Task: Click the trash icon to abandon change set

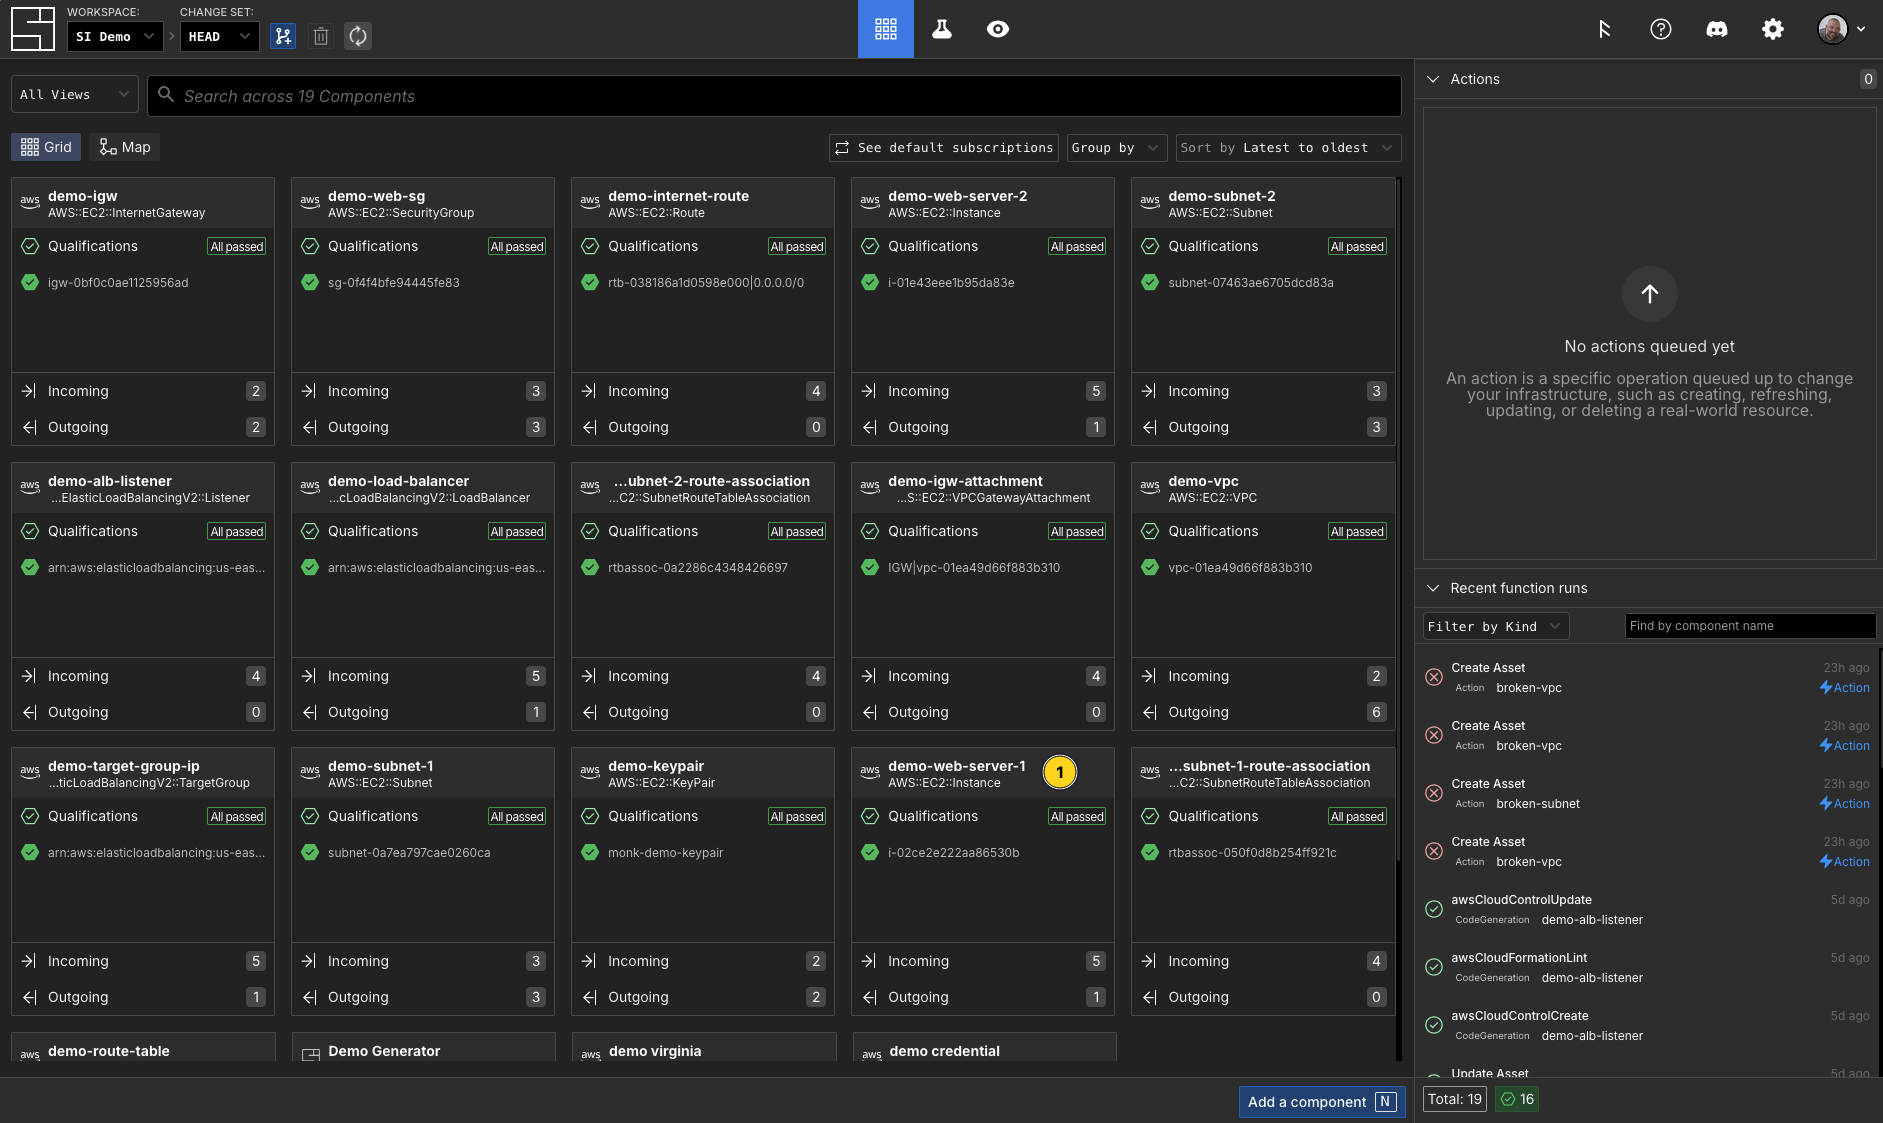Action: coord(321,37)
